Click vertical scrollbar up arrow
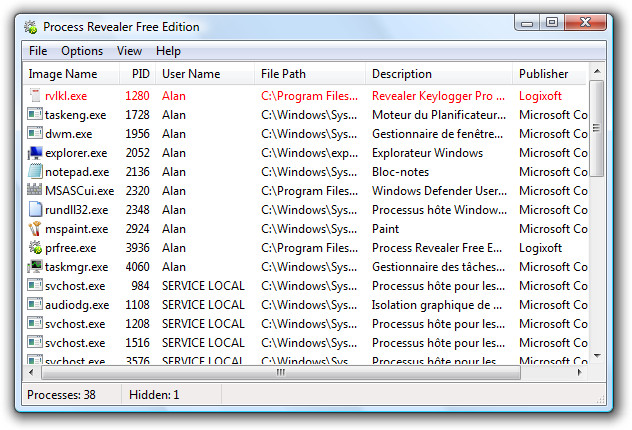The width and height of the screenshot is (632, 430). [597, 71]
